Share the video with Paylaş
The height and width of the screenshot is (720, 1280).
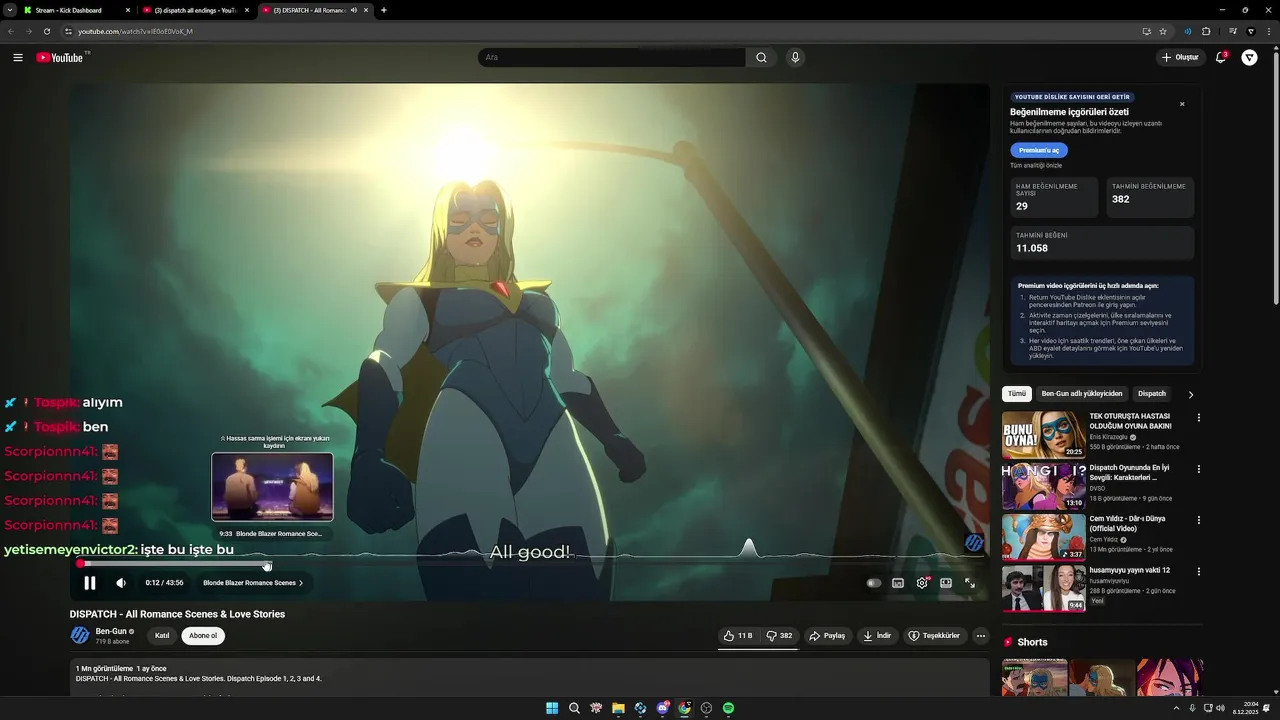(x=827, y=636)
